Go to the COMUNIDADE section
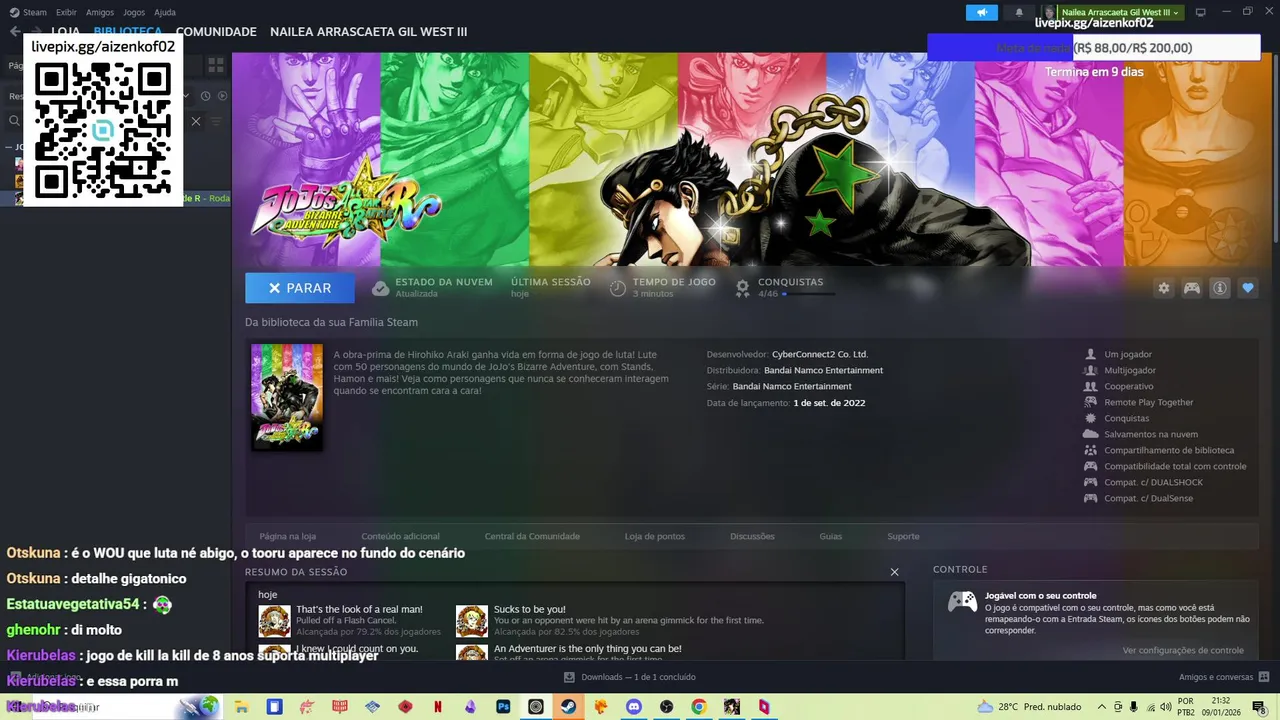The height and width of the screenshot is (720, 1280). 216,32
